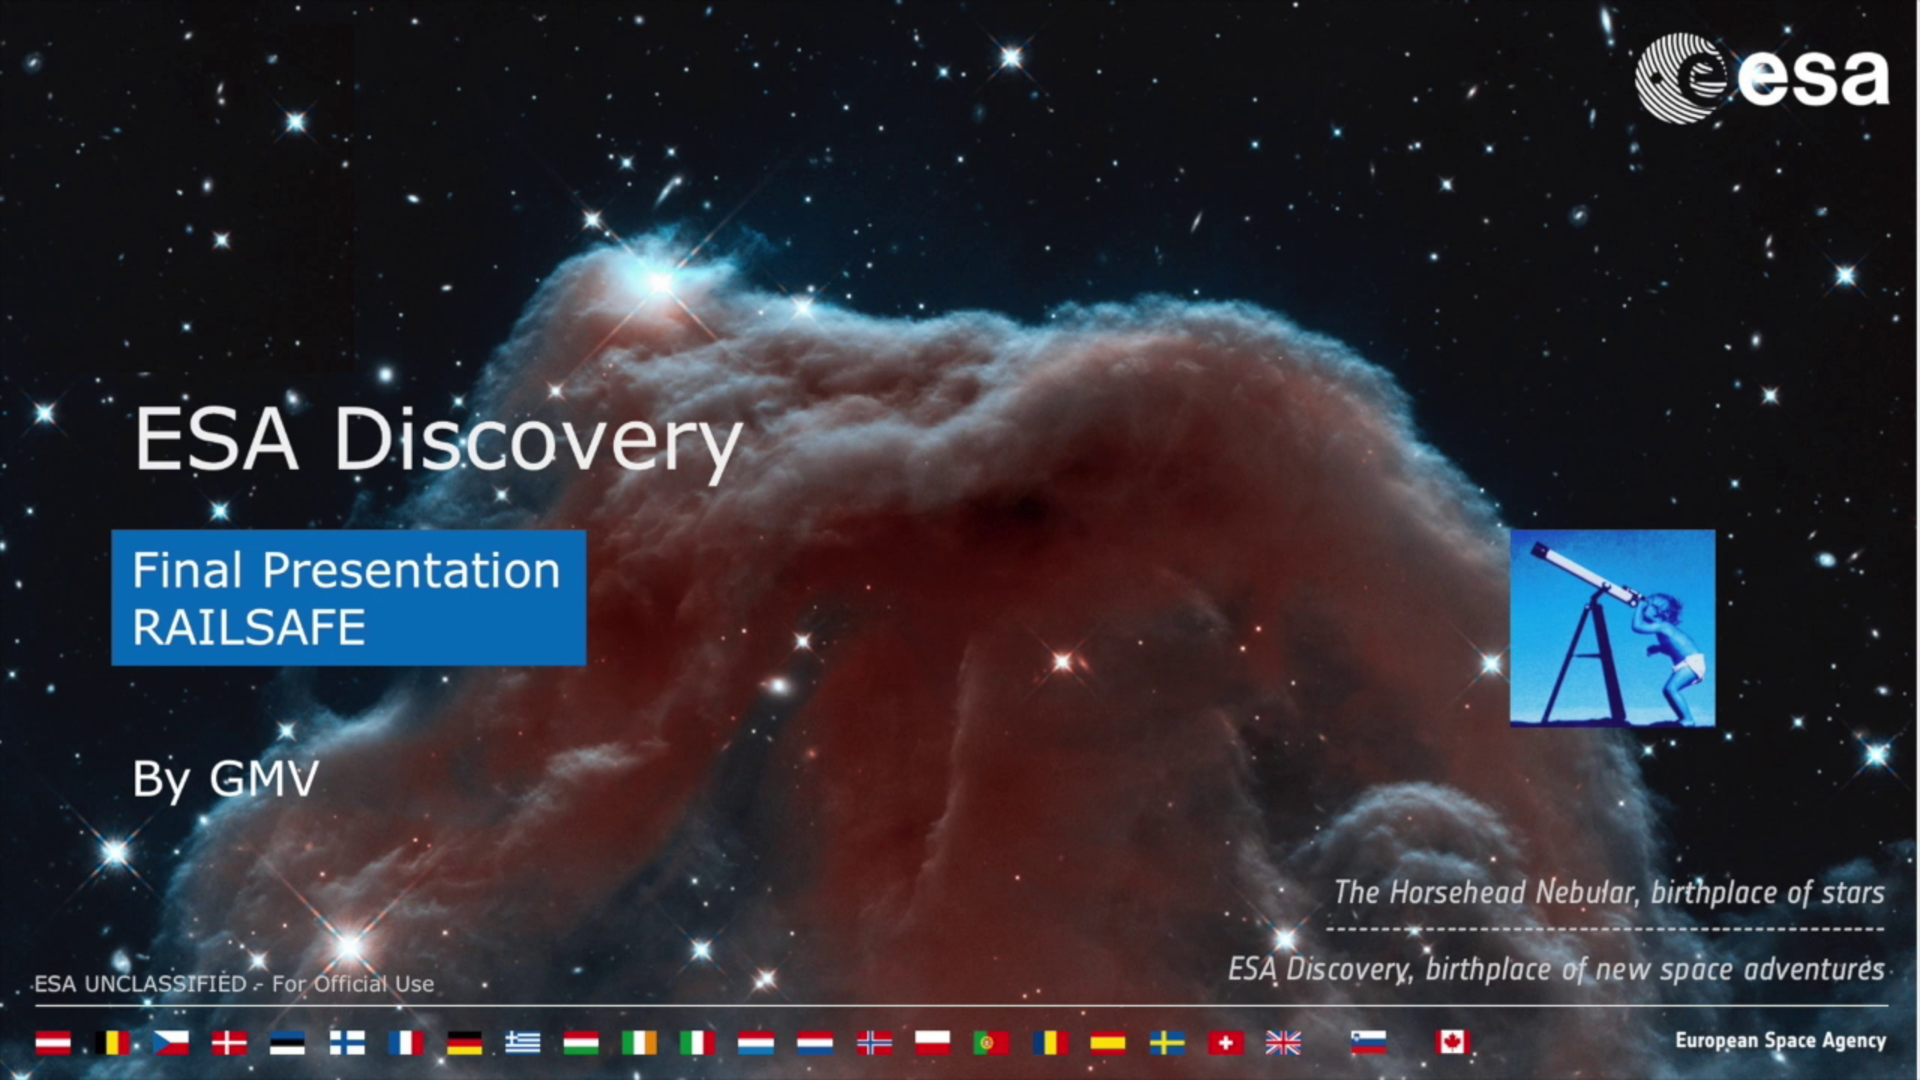Click the United Kingdom flag icon

tap(1283, 1043)
